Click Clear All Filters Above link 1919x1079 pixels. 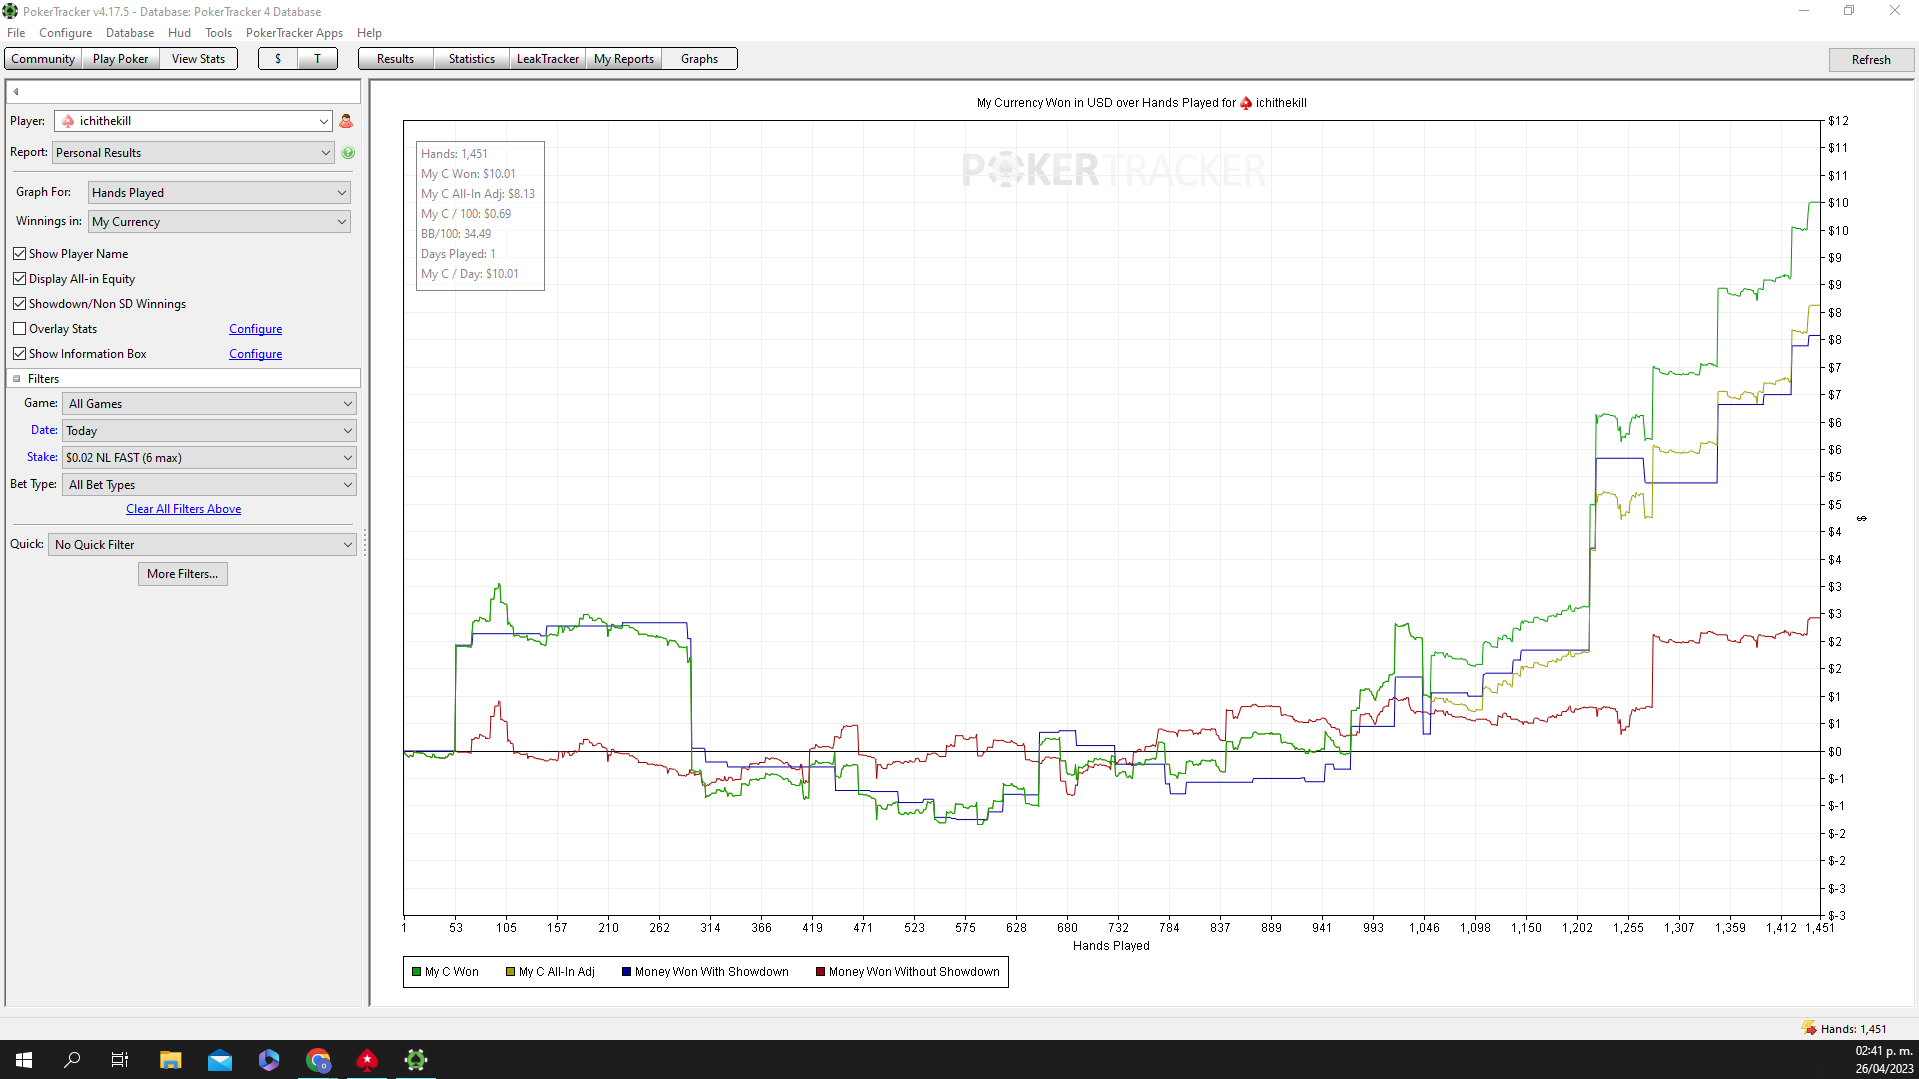184,509
